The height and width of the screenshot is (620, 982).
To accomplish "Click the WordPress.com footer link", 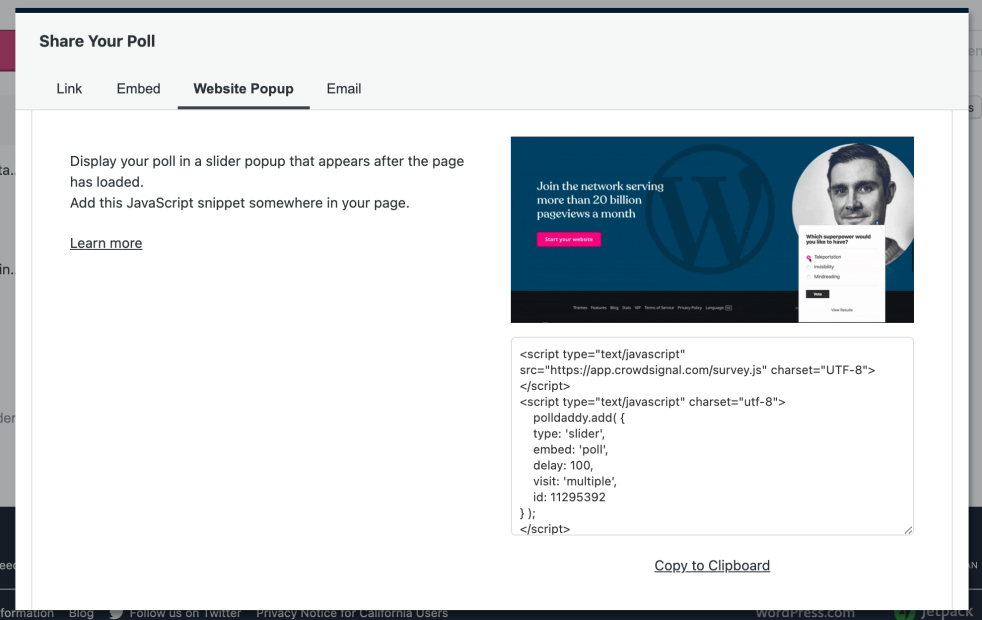I will pyautogui.click(x=805, y=612).
